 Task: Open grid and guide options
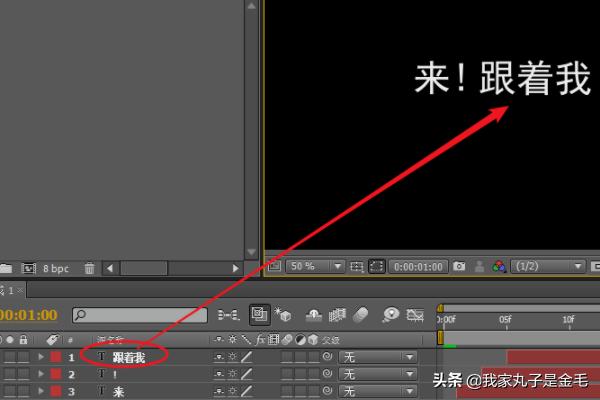(357, 266)
